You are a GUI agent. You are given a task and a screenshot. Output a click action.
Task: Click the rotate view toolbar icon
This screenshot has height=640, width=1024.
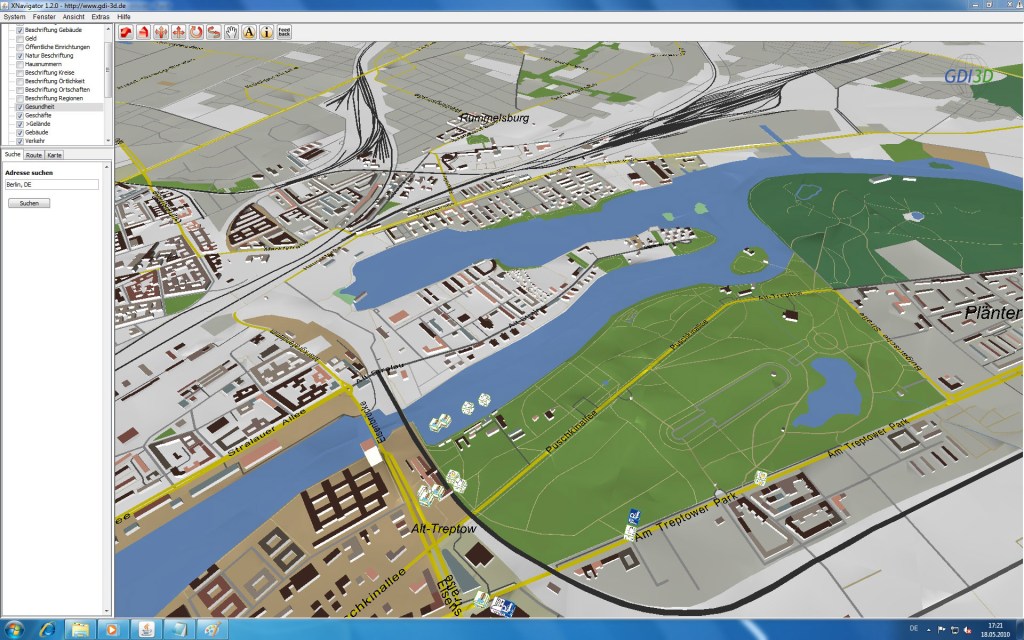(x=197, y=32)
